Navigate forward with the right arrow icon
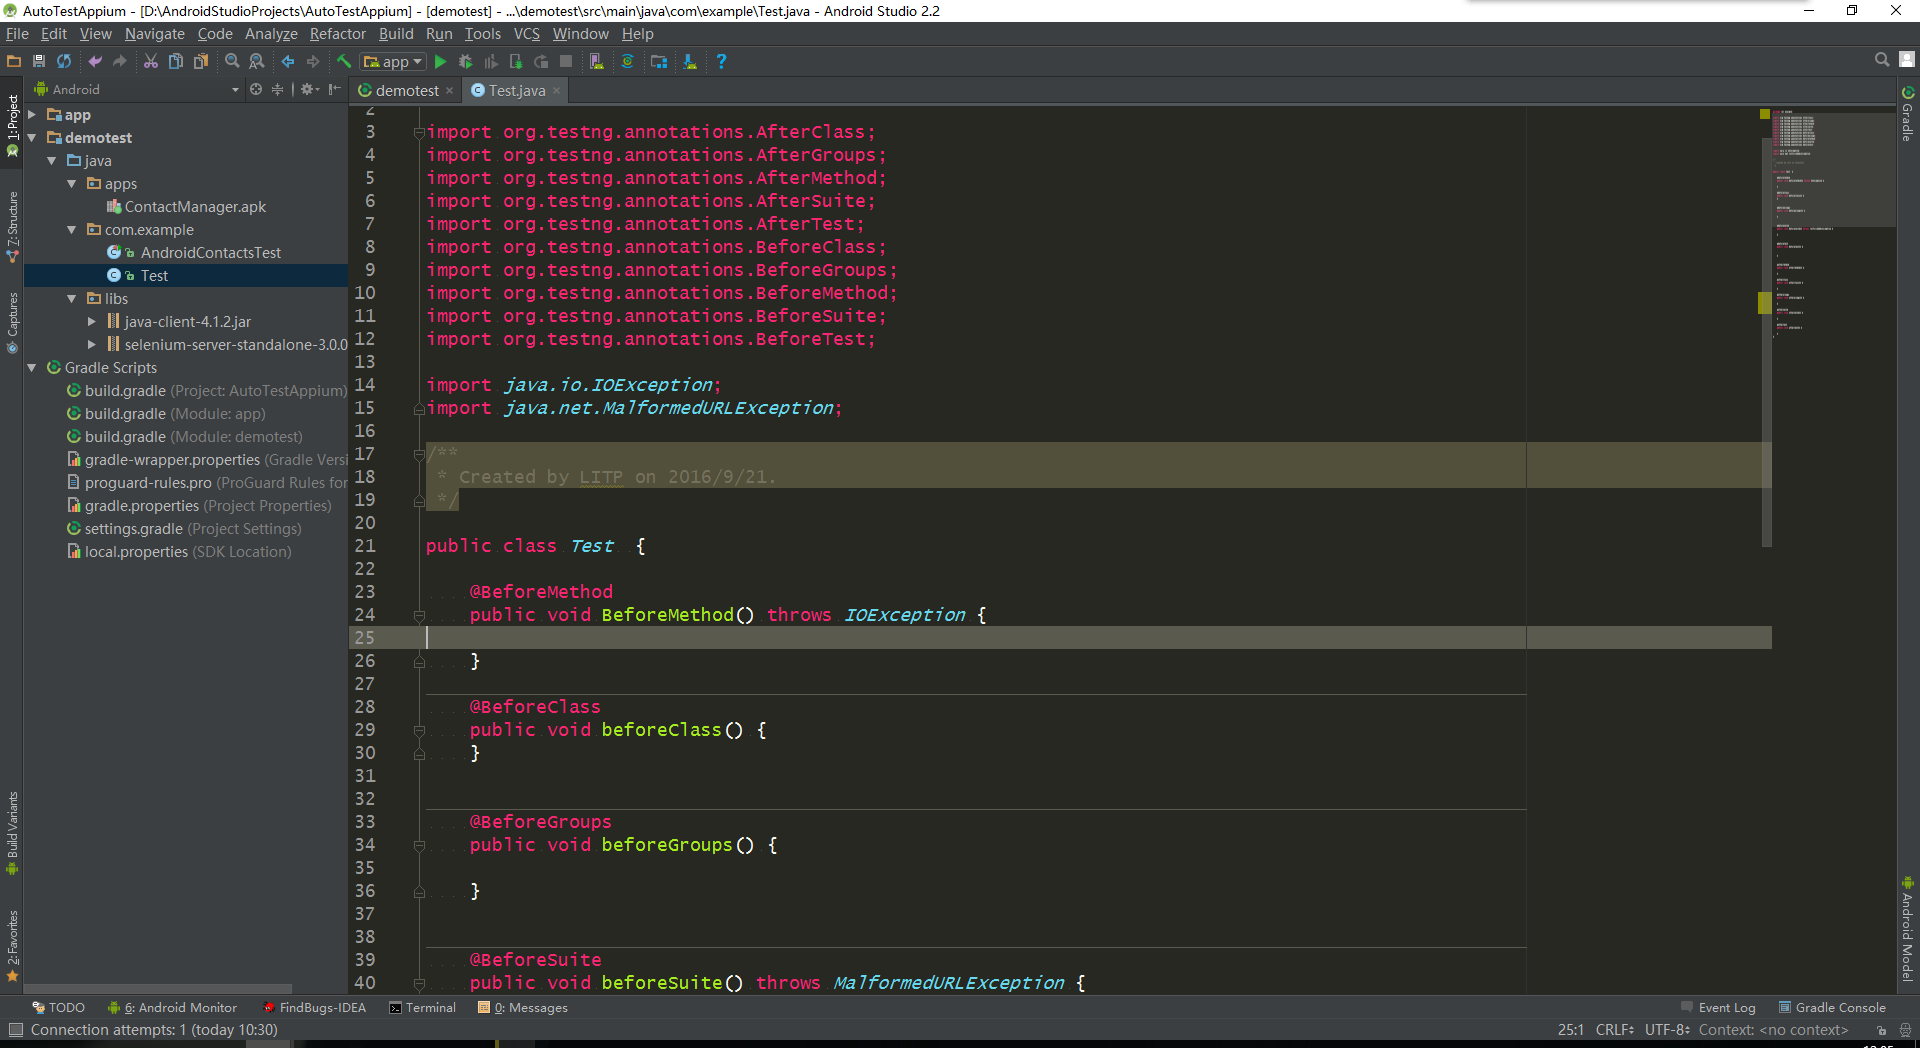1920x1048 pixels. (x=313, y=61)
